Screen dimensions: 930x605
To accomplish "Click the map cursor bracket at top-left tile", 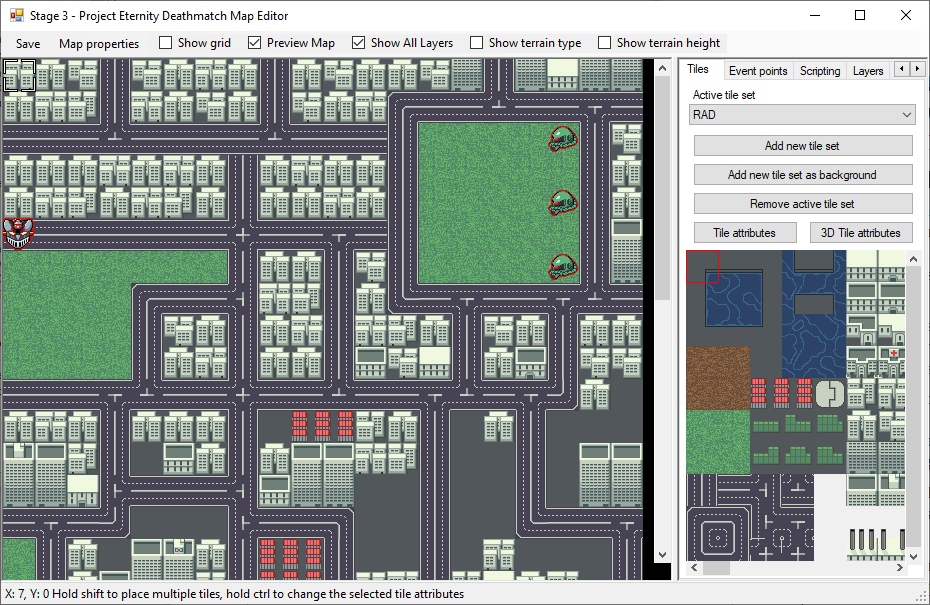I will click(20, 75).
